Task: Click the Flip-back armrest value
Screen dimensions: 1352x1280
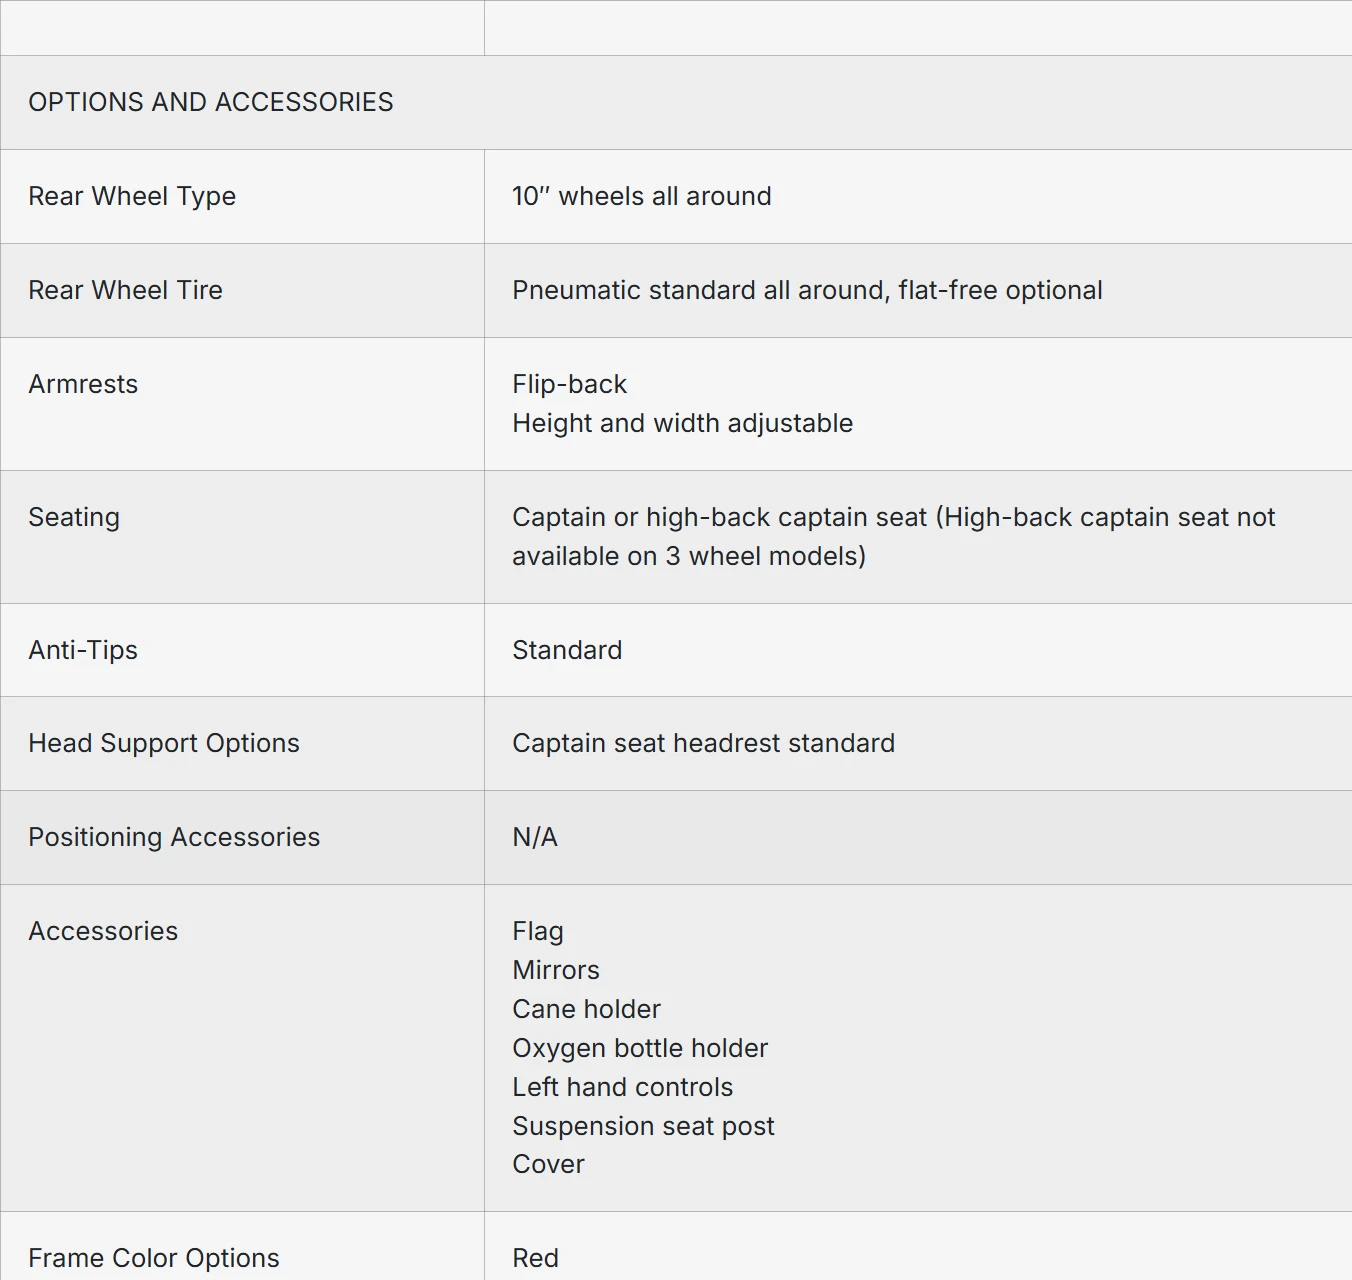Action: [570, 384]
